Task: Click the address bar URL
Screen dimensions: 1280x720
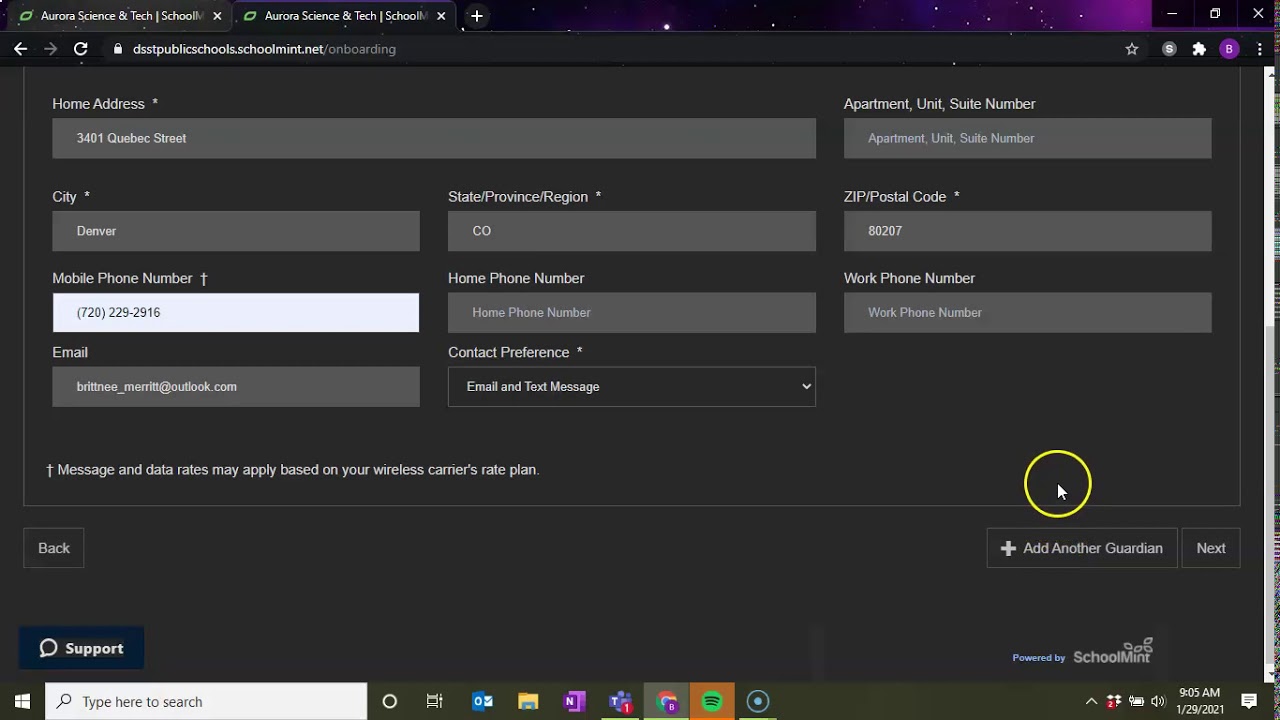Action: (x=264, y=49)
